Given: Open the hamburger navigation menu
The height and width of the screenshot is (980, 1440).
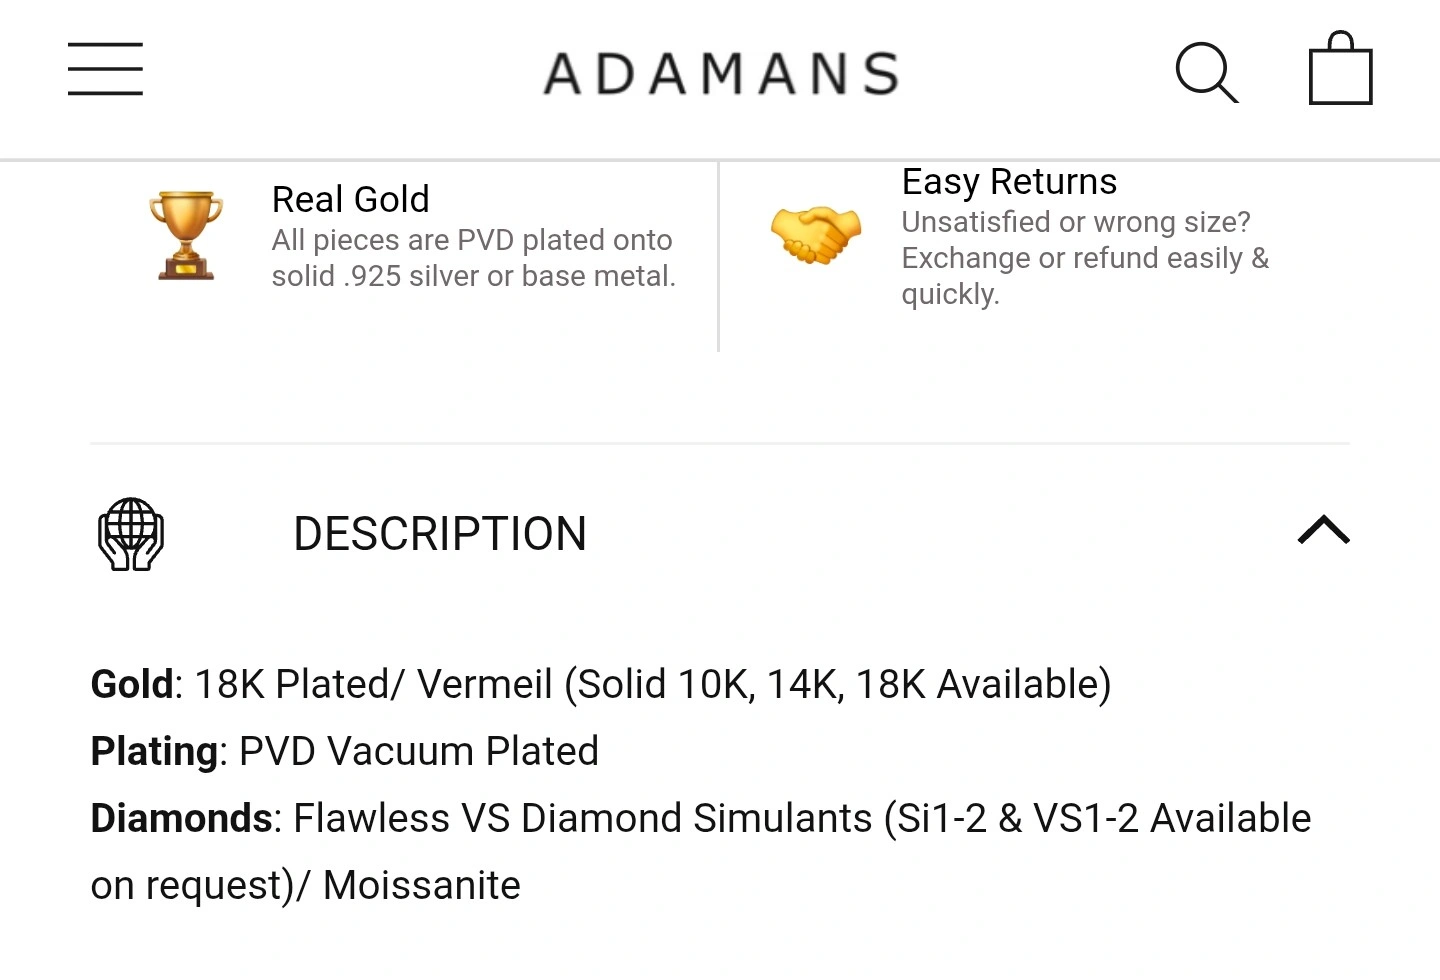Looking at the screenshot, I should tap(105, 69).
